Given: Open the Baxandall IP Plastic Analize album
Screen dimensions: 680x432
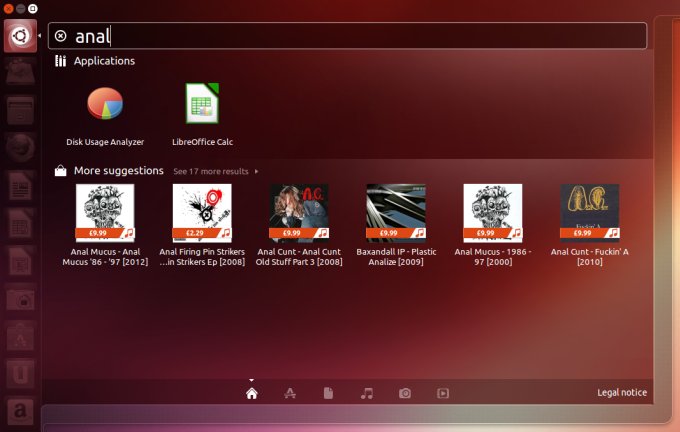Looking at the screenshot, I should [x=396, y=213].
